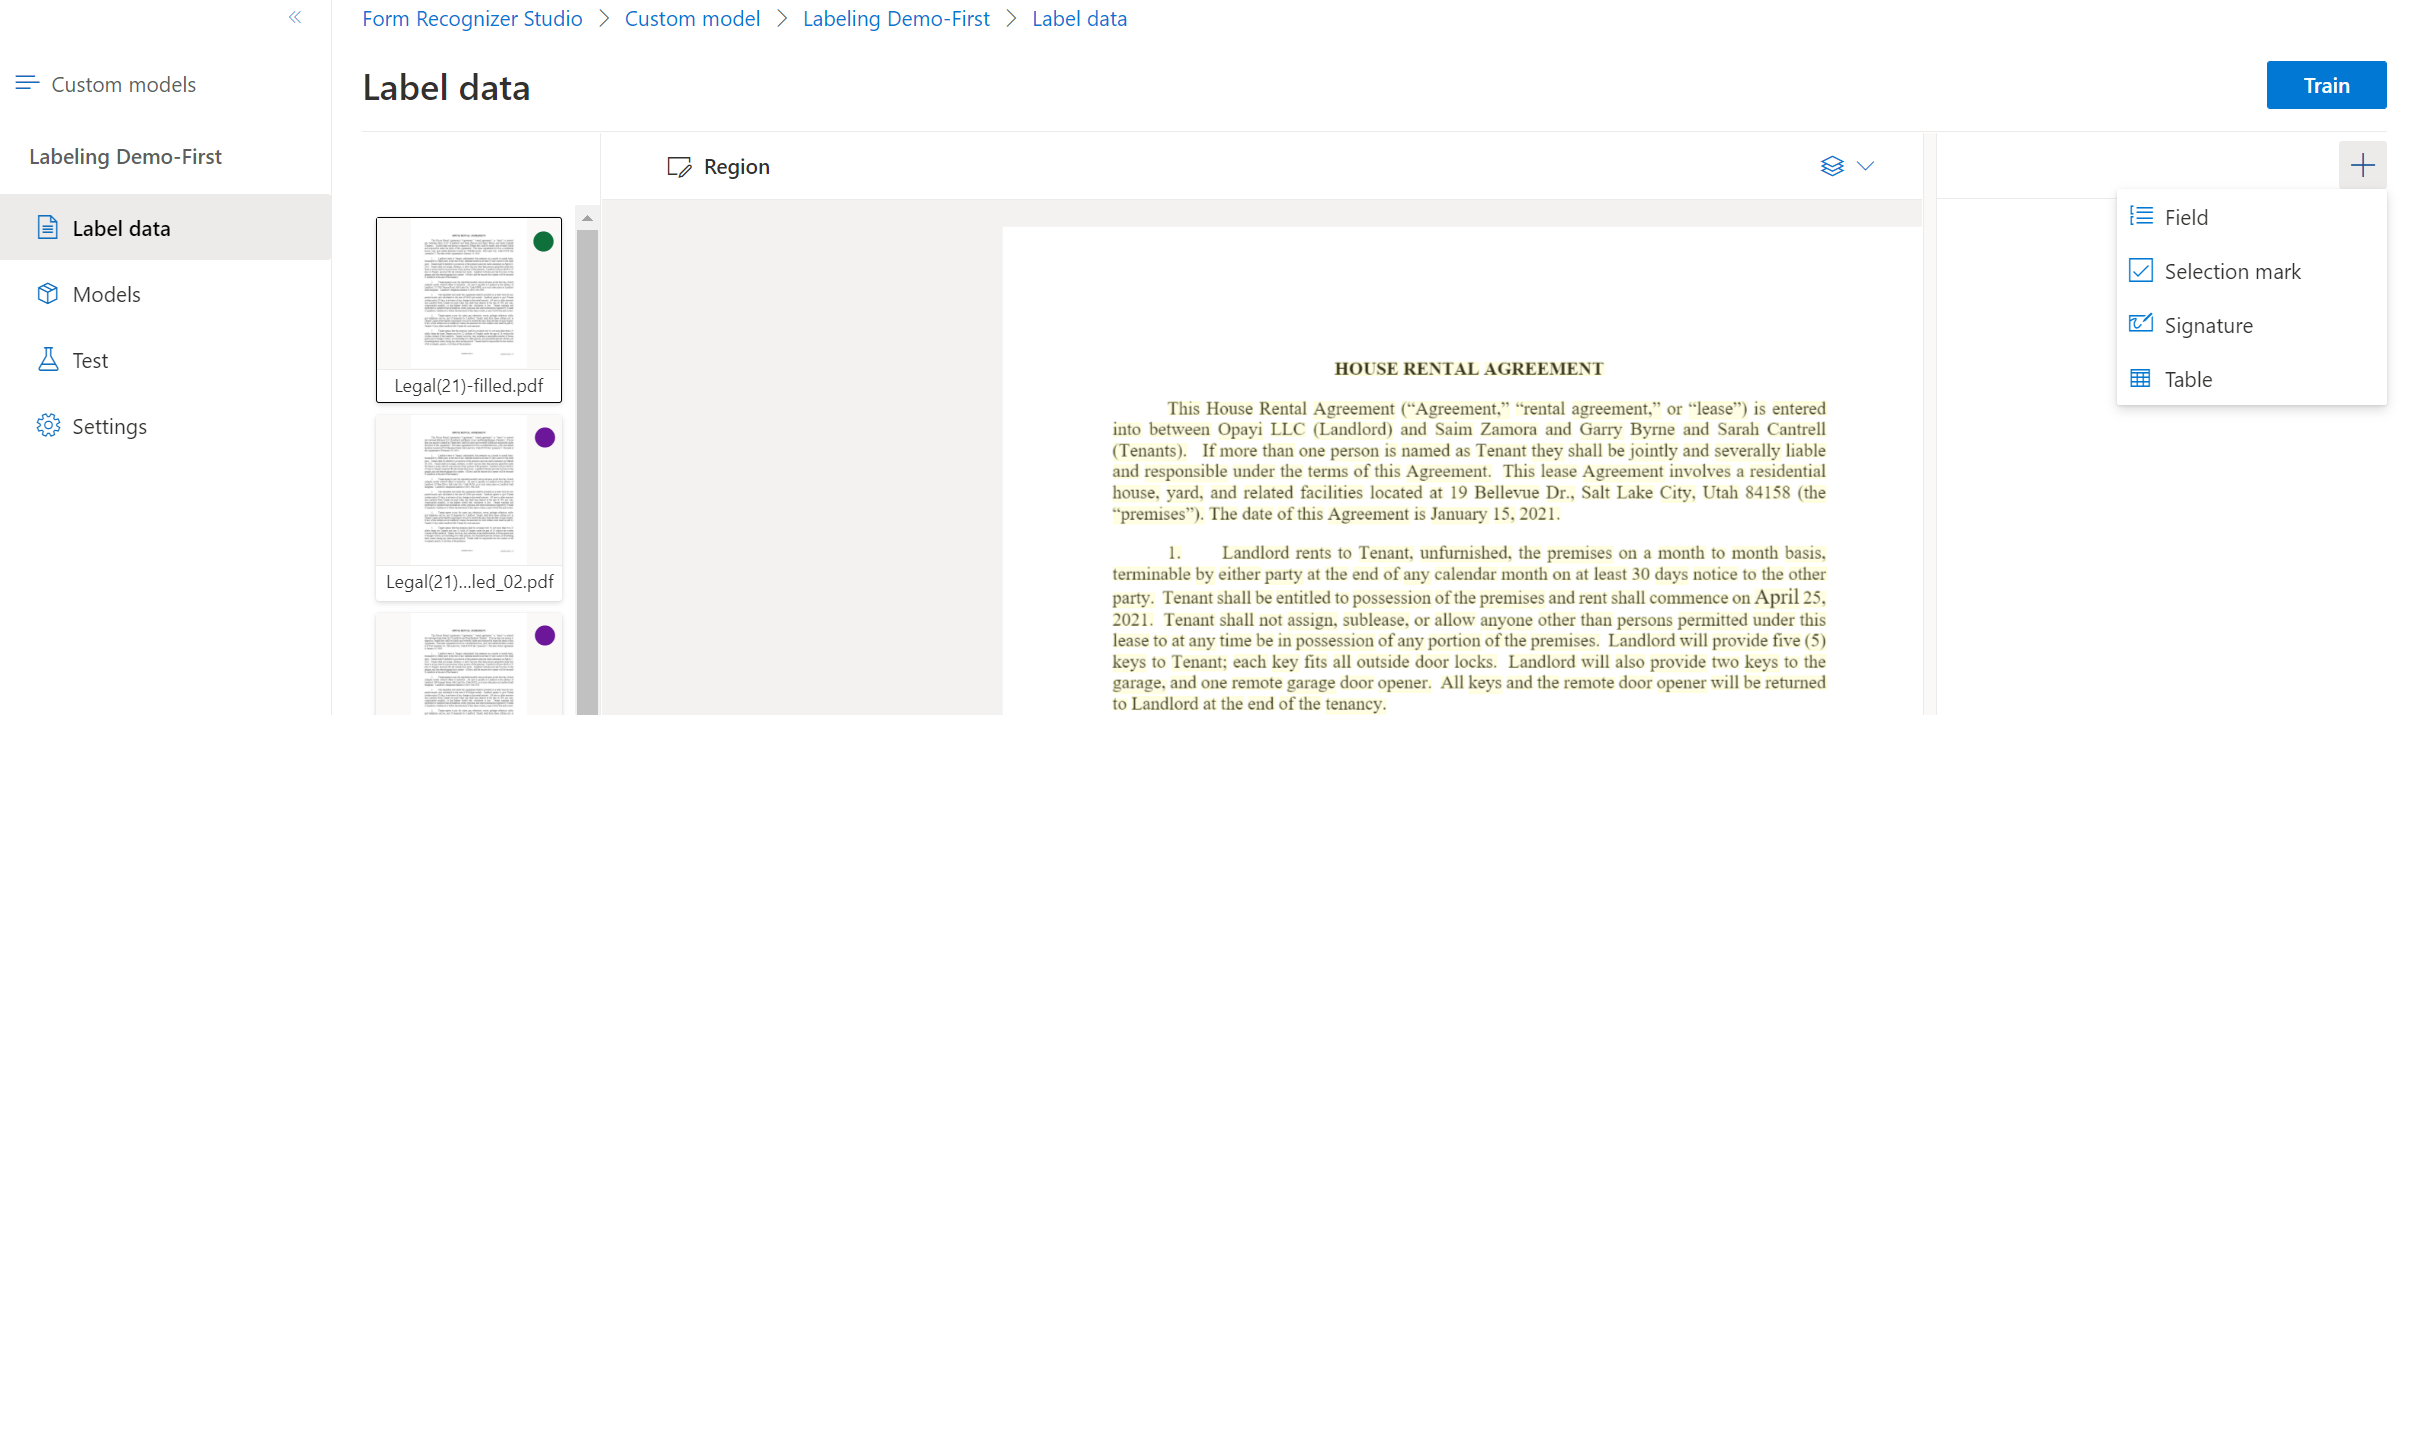Toggle the Test section visibility

click(90, 358)
